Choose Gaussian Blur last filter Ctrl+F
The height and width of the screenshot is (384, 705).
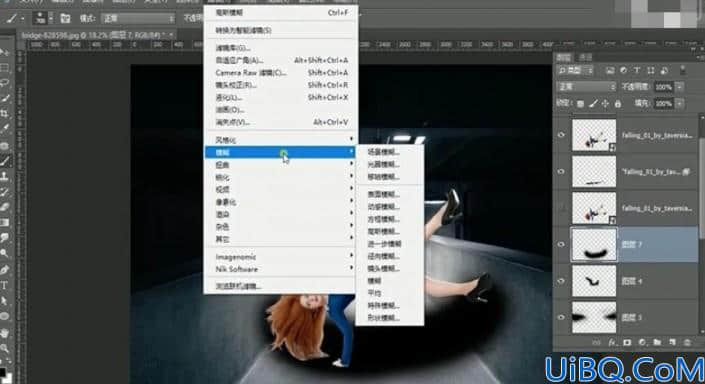(x=281, y=13)
